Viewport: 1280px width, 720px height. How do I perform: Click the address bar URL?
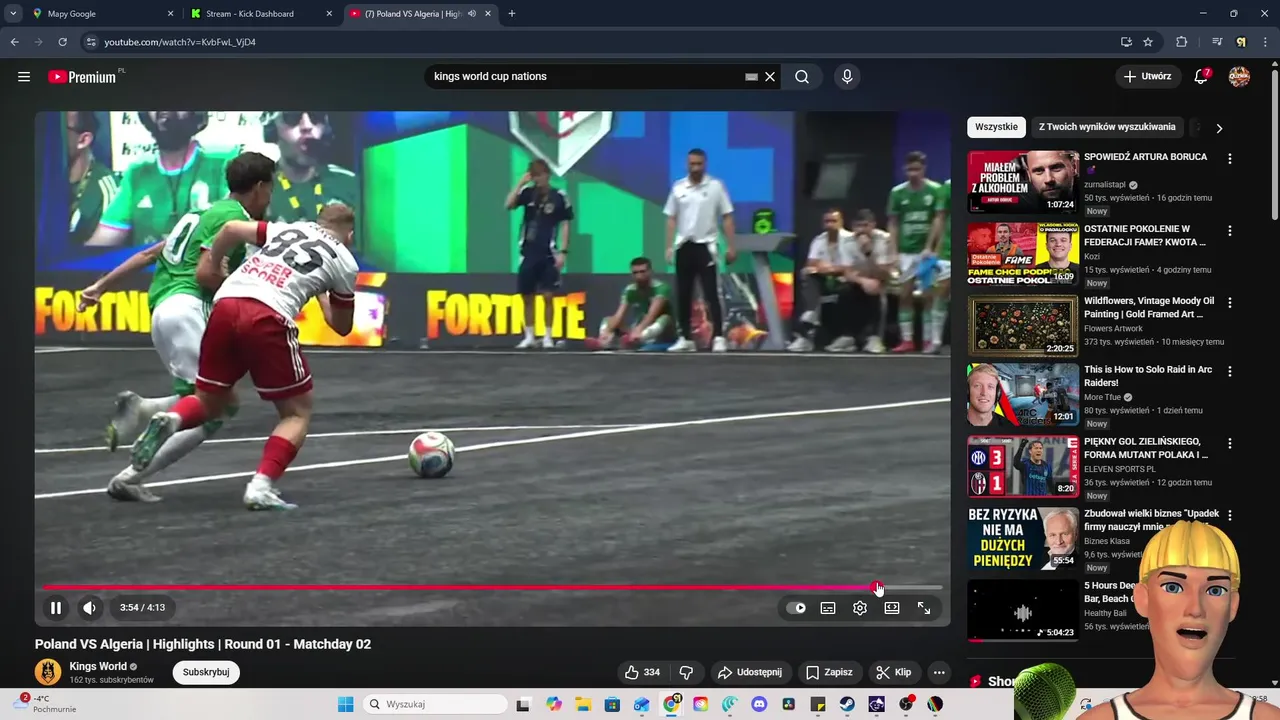click(180, 42)
